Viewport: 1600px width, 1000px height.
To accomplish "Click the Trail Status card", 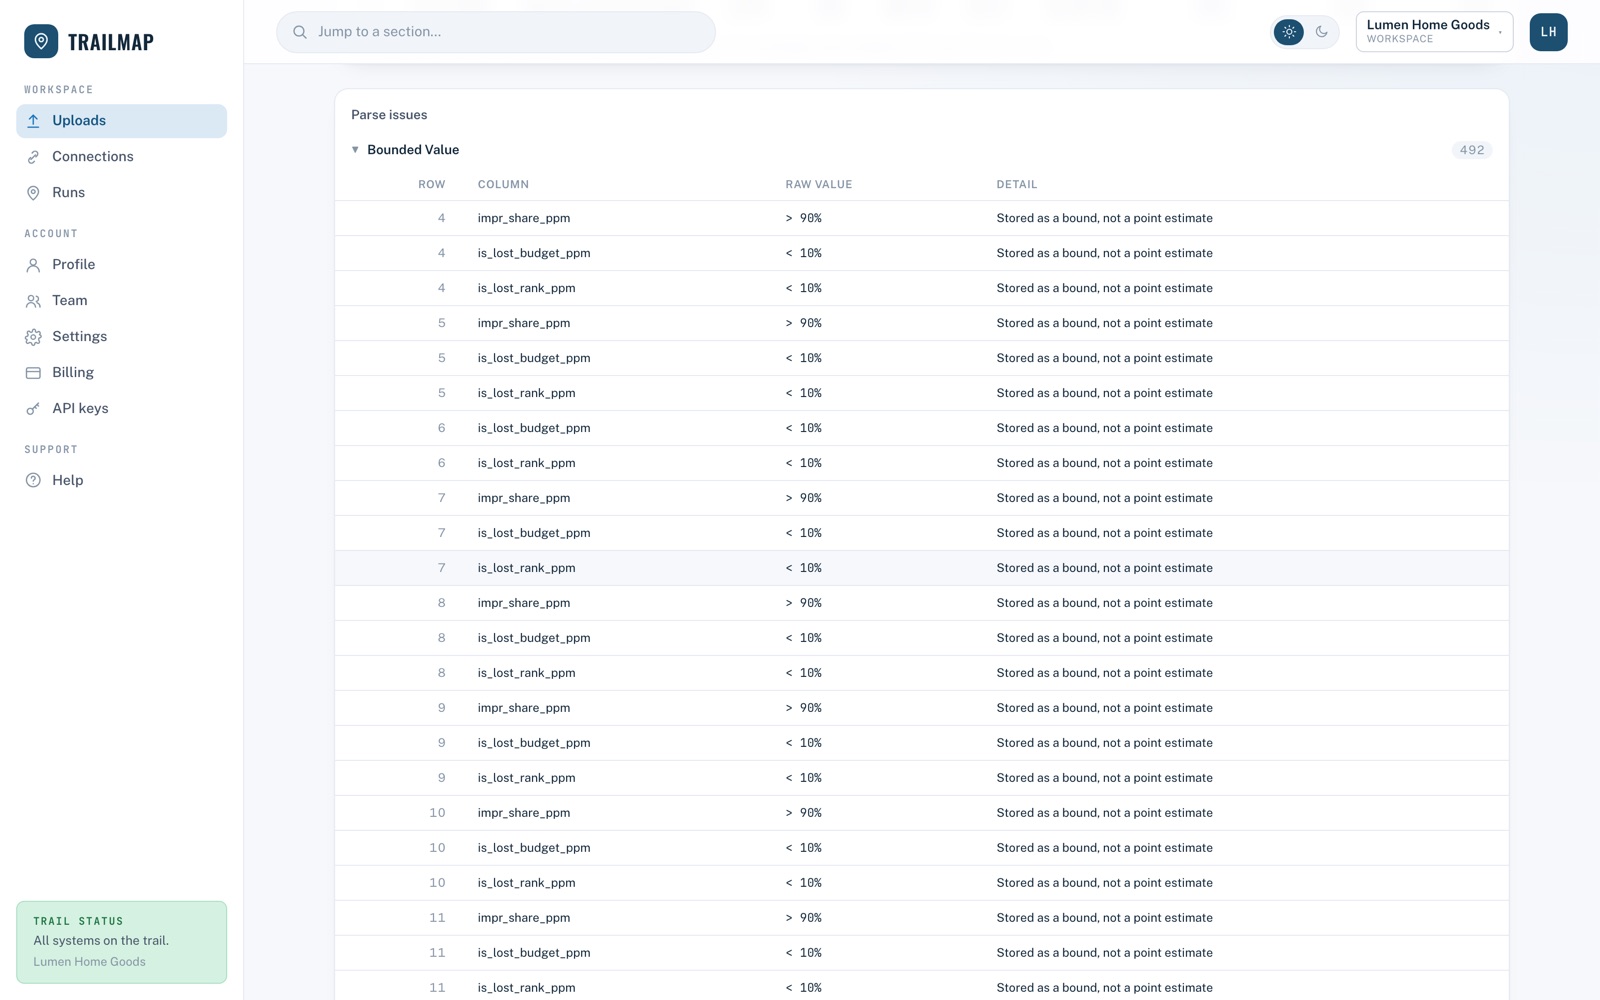I will [121, 942].
